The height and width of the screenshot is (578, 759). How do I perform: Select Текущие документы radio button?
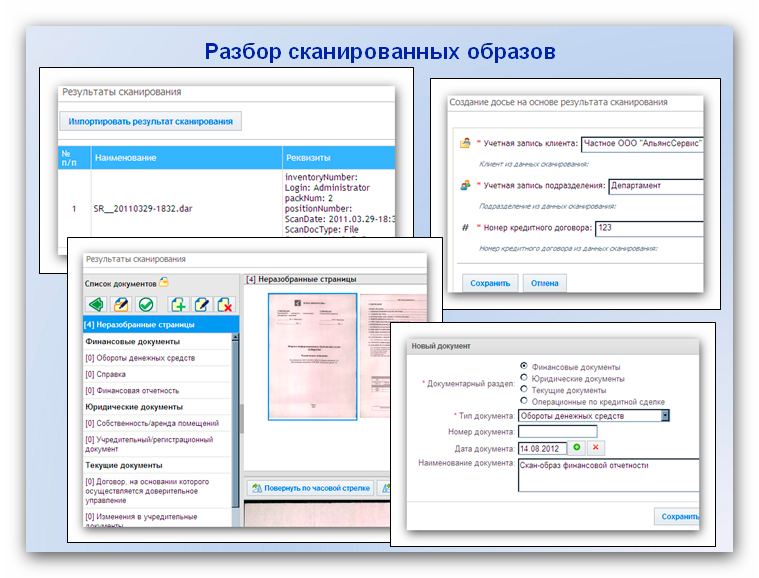(x=524, y=389)
